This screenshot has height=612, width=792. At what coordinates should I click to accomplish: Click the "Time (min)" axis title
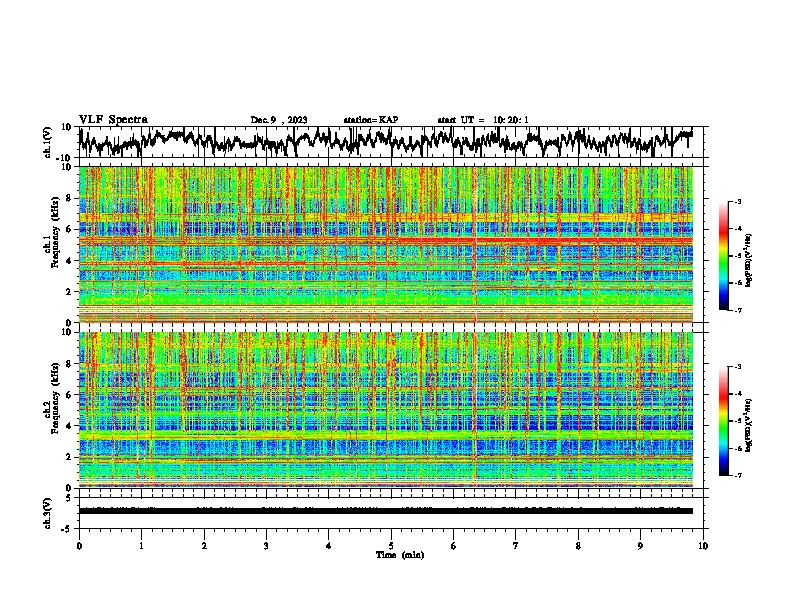coord(400,555)
